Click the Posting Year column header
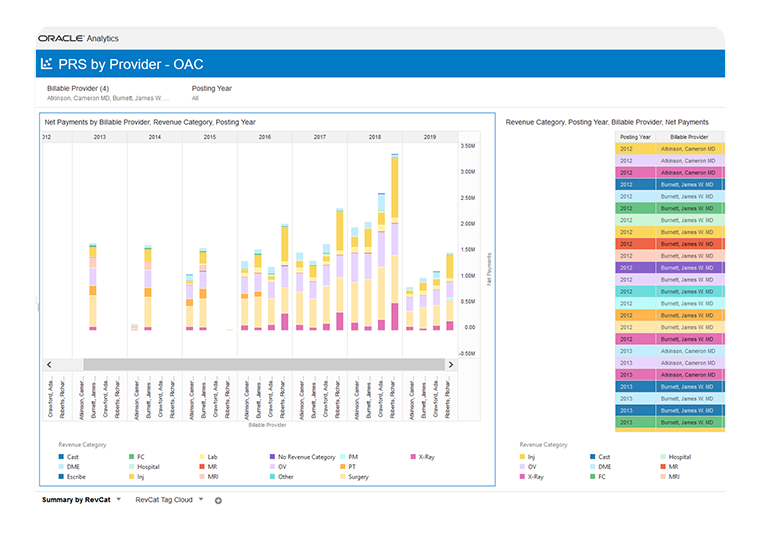 click(636, 136)
